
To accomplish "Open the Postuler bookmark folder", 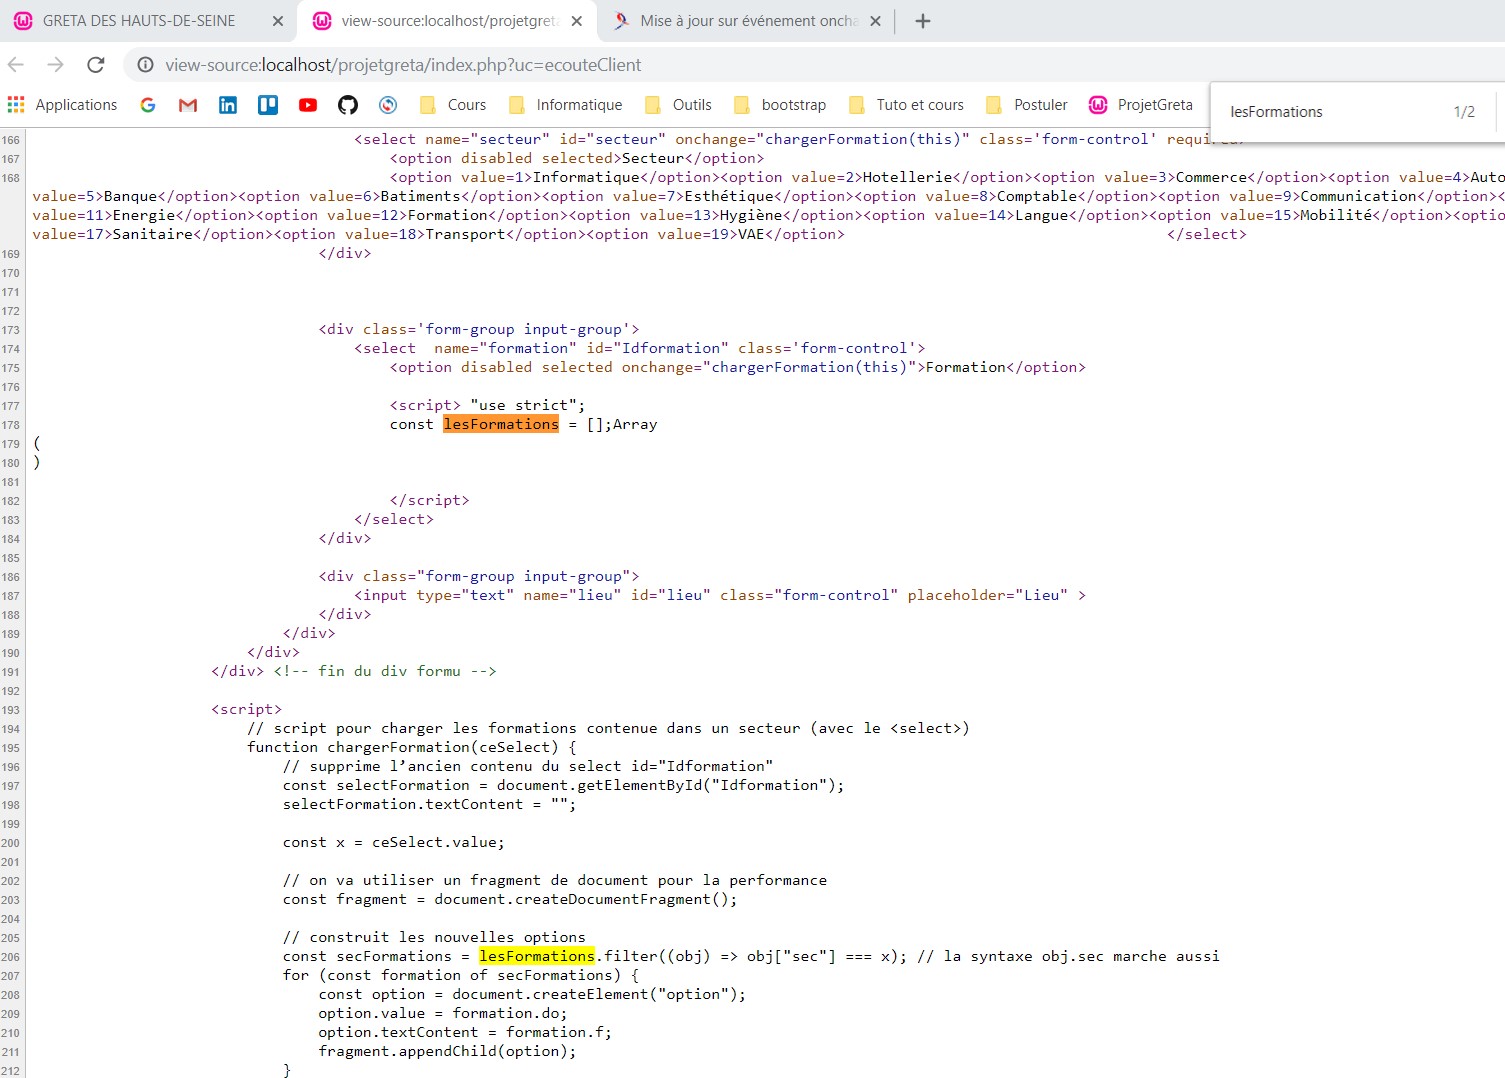I will pyautogui.click(x=1026, y=105).
